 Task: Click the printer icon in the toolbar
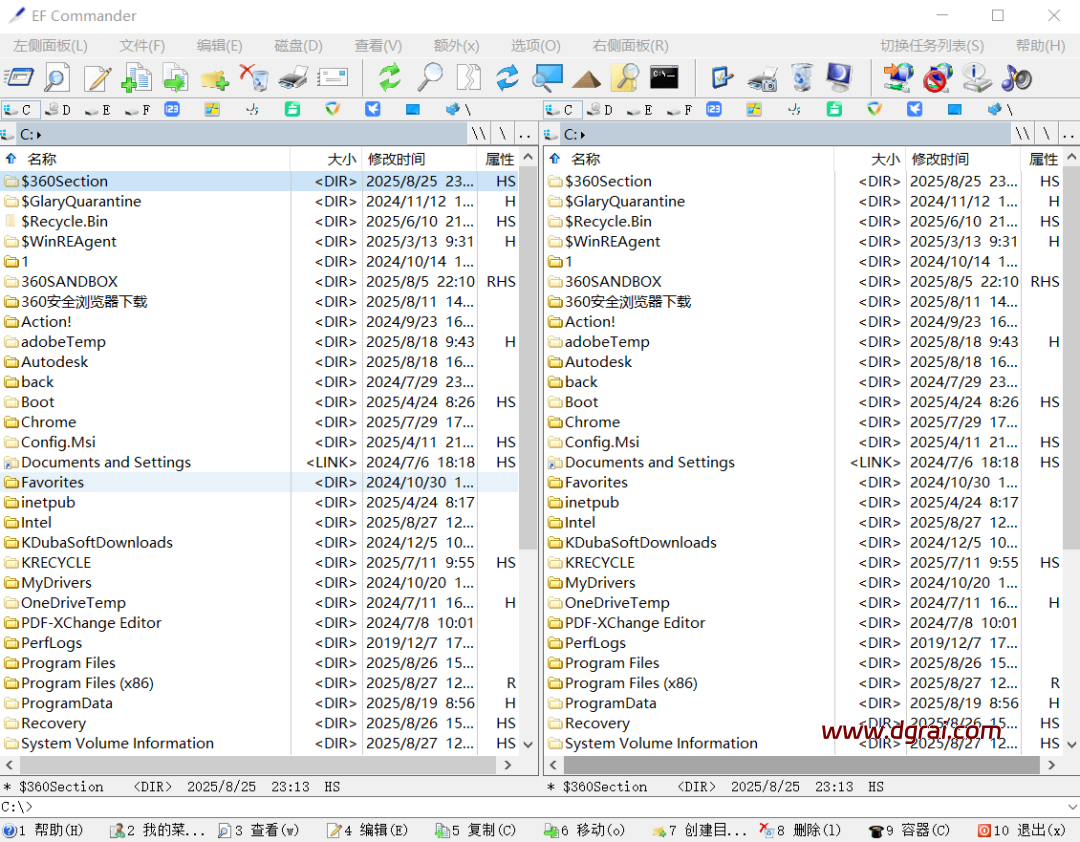(293, 77)
